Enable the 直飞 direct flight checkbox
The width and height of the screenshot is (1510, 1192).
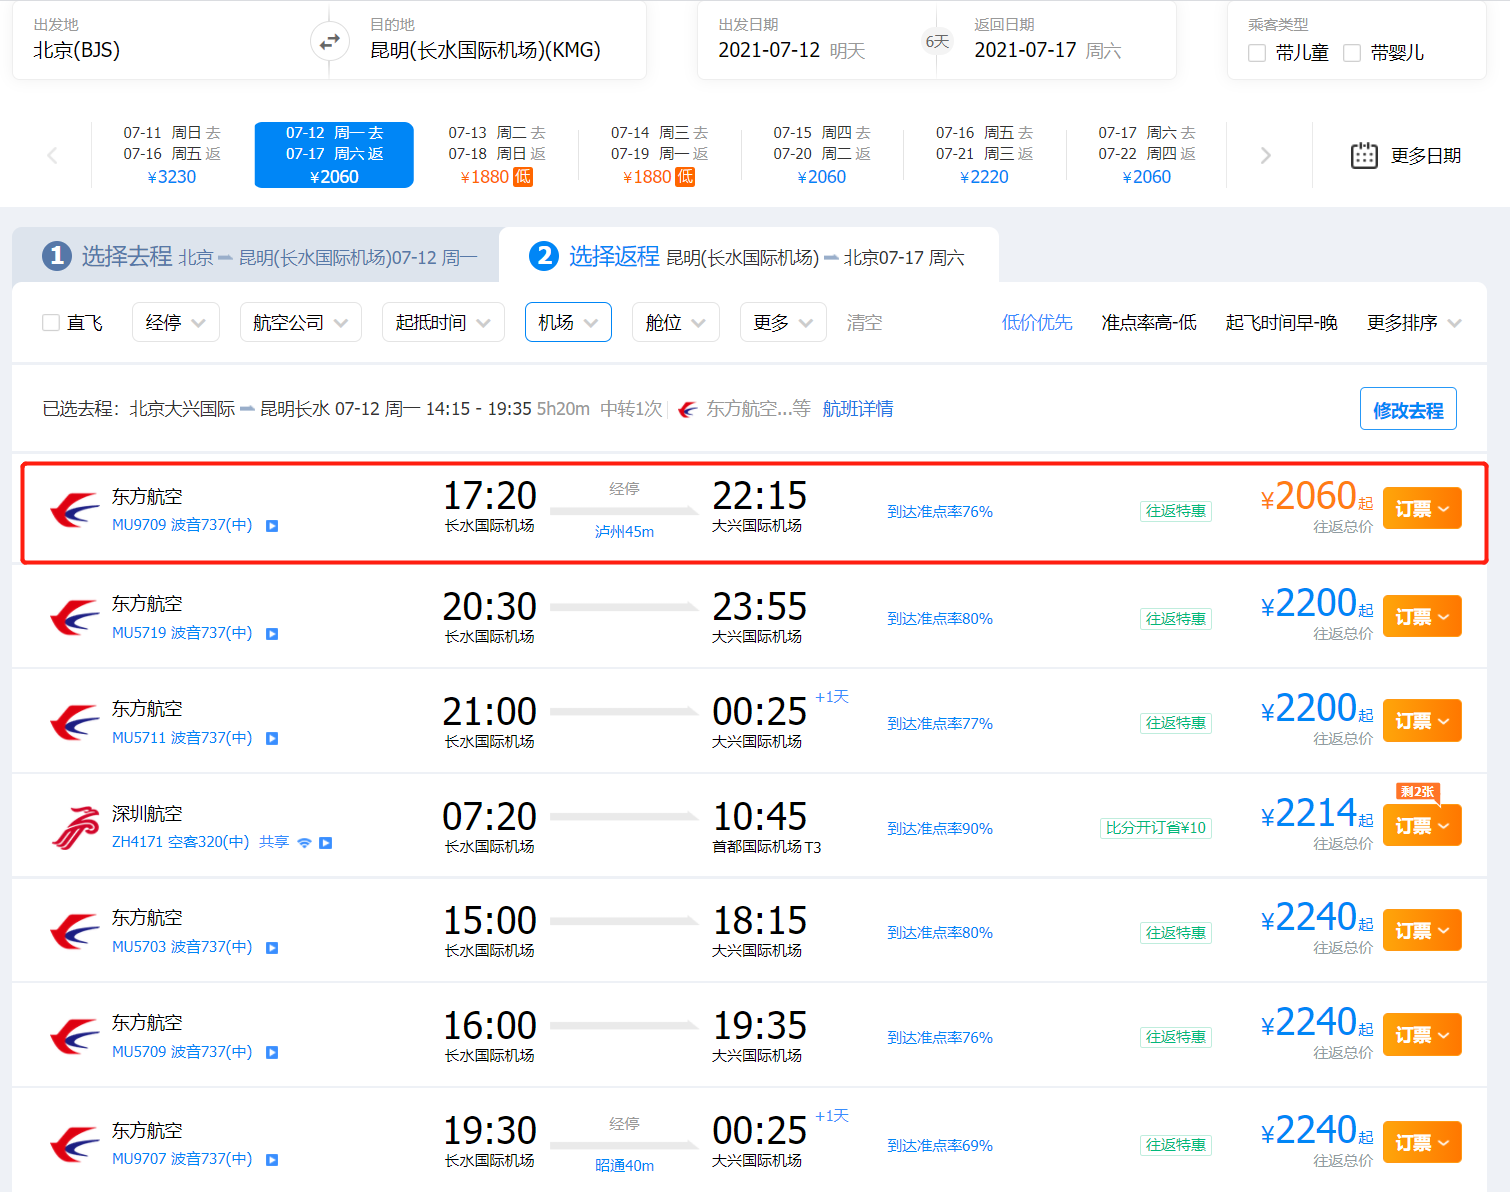tap(51, 322)
